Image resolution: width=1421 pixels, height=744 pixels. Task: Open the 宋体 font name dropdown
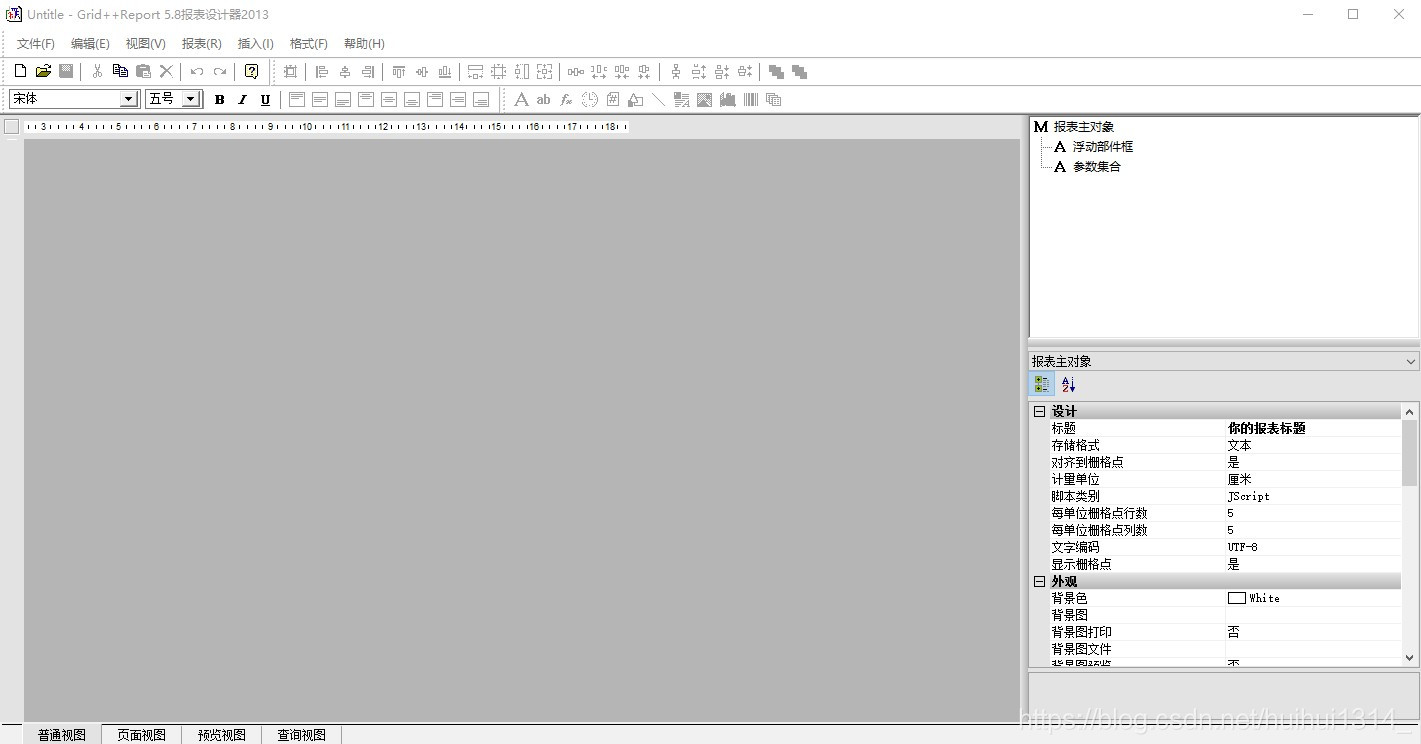(128, 99)
